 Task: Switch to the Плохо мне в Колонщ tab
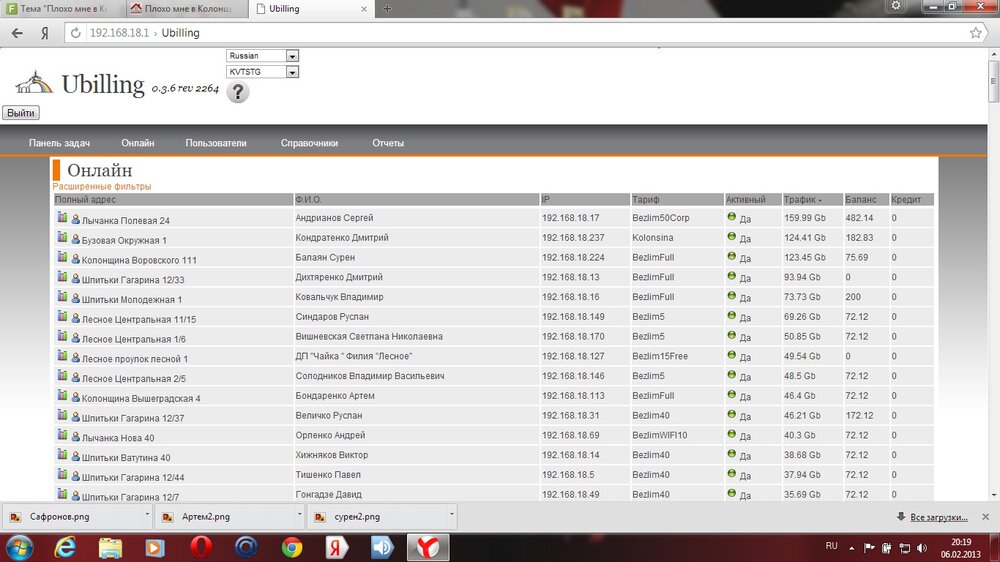187,9
